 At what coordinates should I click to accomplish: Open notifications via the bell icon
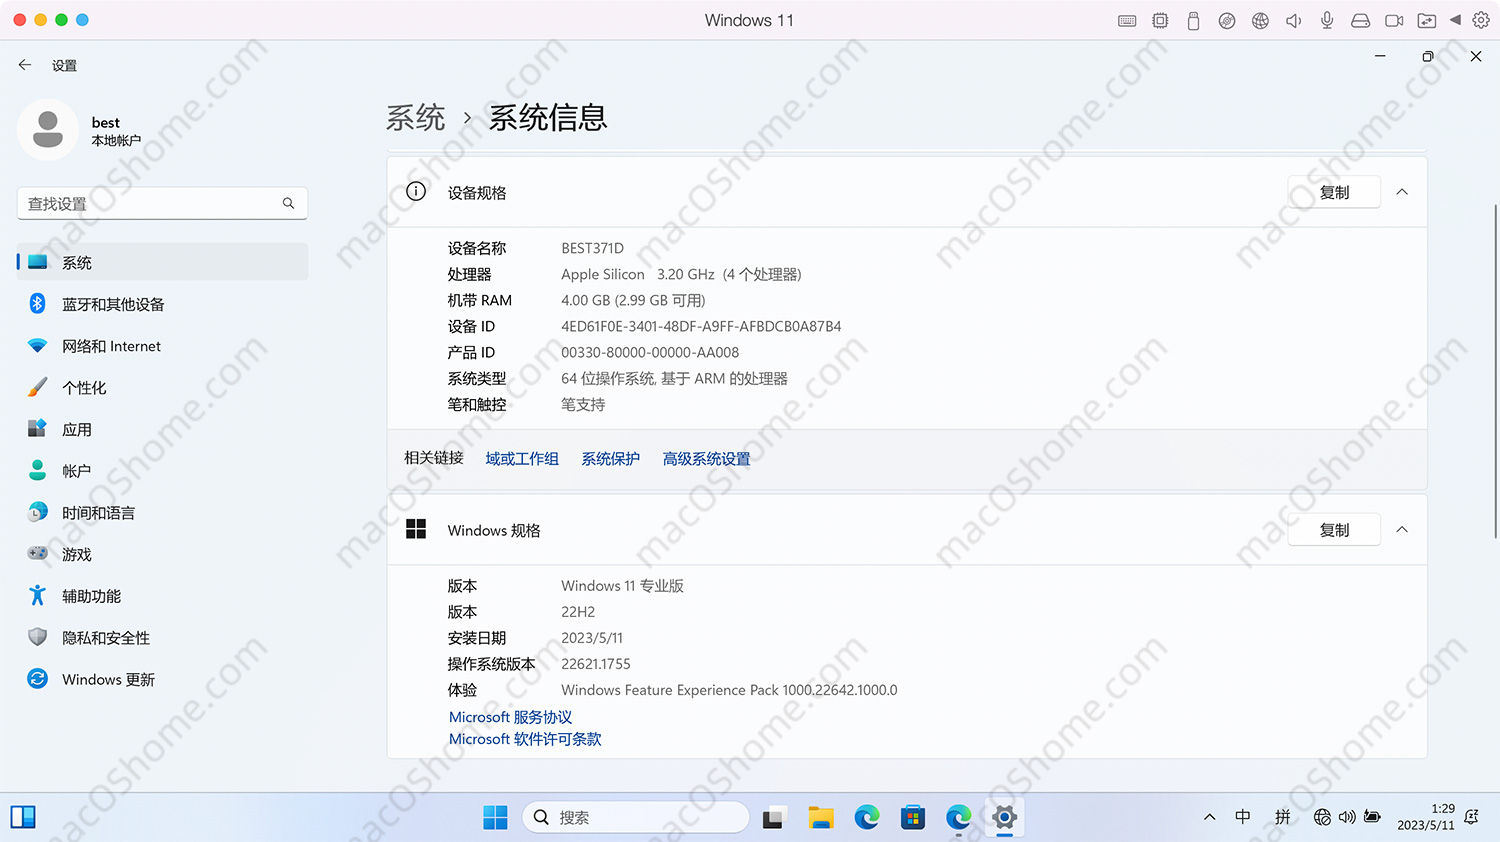pos(1471,817)
